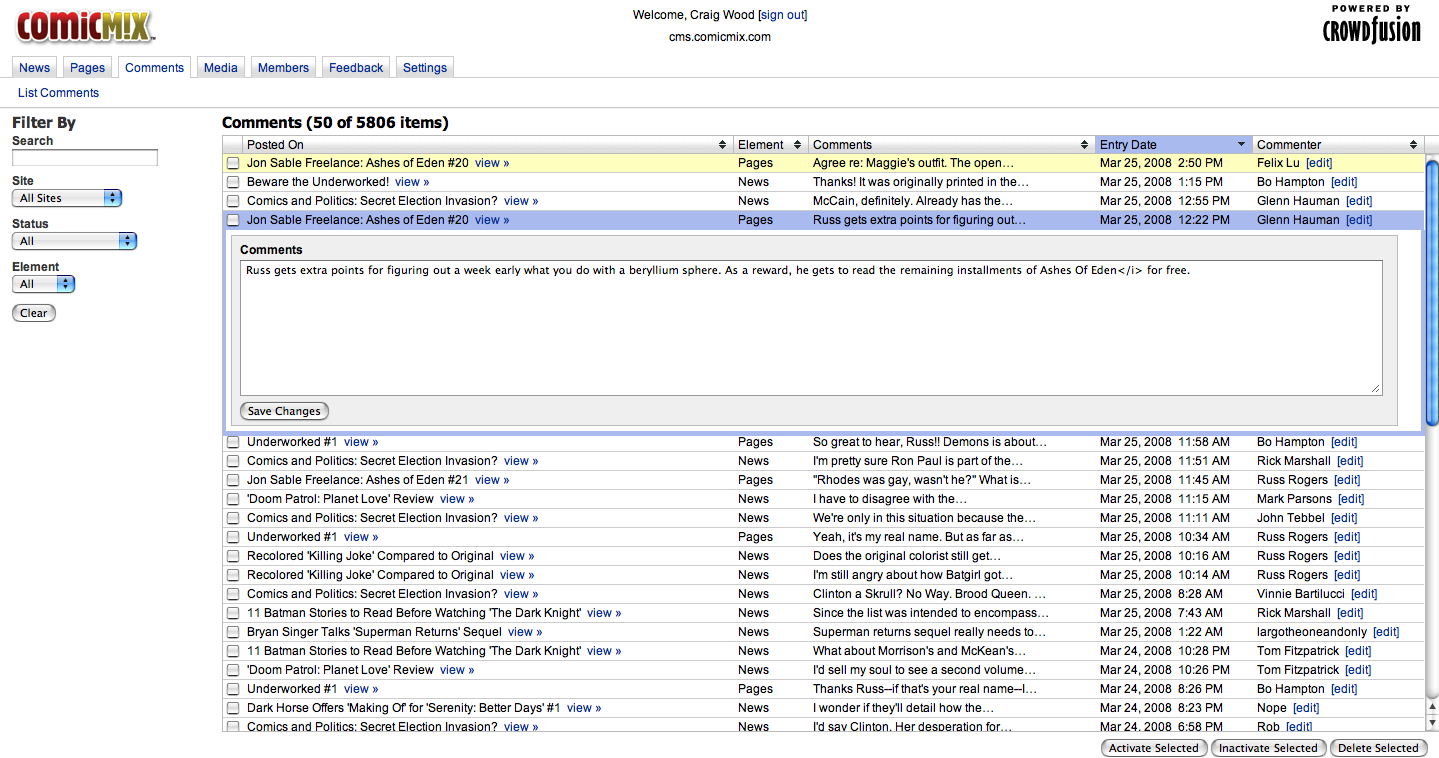Screen dimensions: 1439x758
Task: Click the scrollbar down arrow
Action: coord(1432,722)
